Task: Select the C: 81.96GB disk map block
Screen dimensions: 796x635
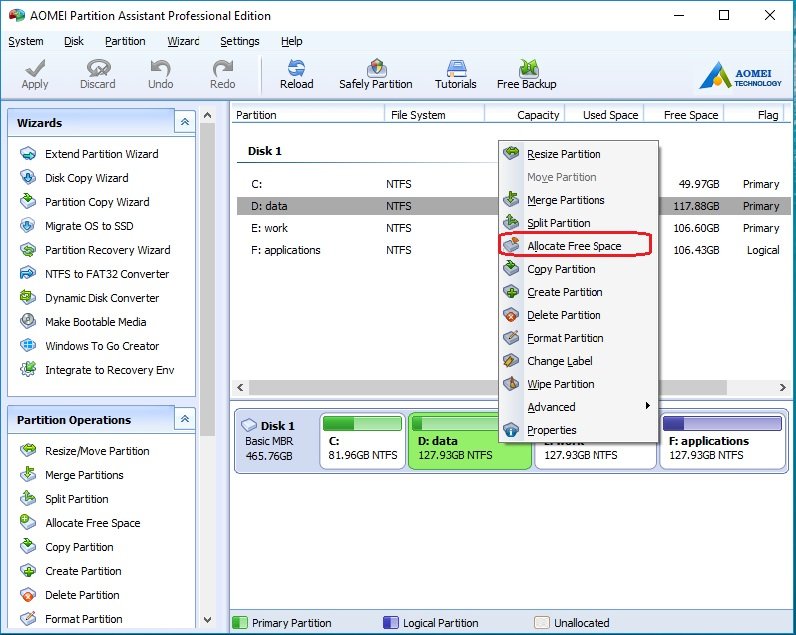Action: coord(362,441)
